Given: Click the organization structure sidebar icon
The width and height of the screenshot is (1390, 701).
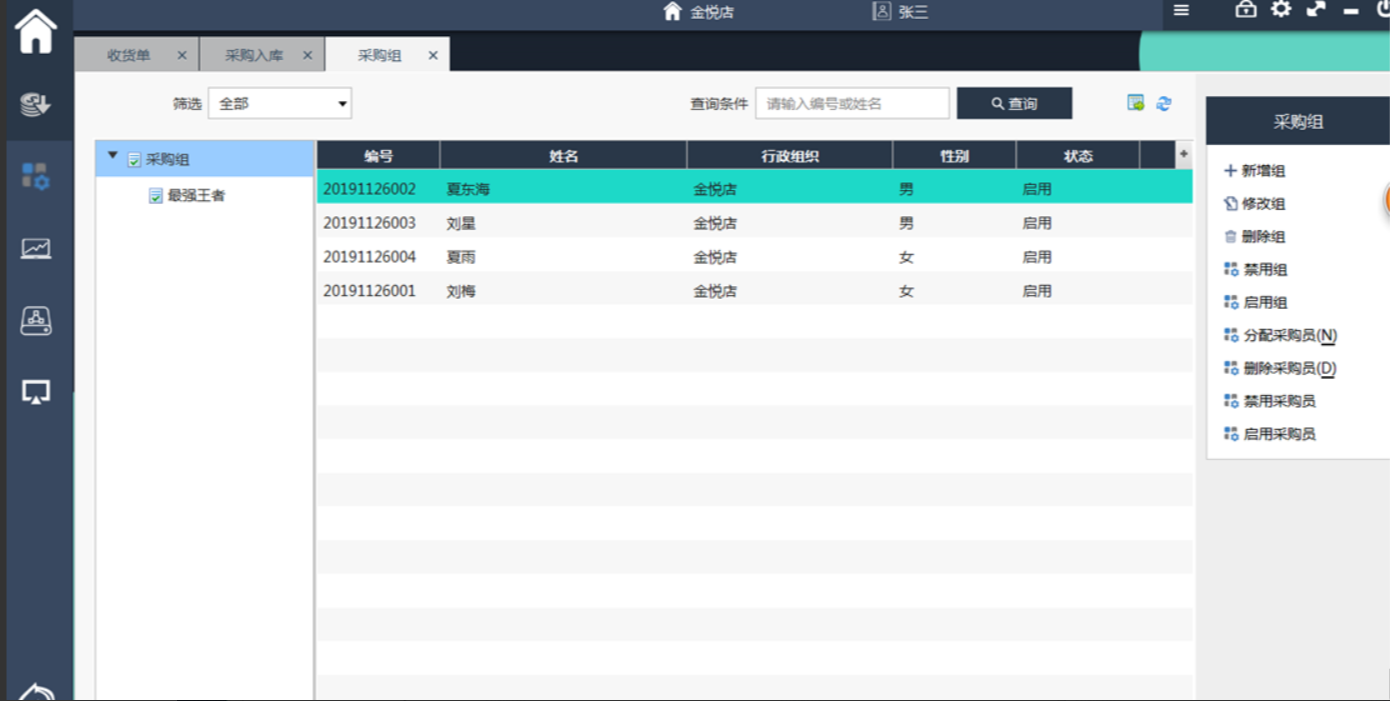Looking at the screenshot, I should click(x=36, y=320).
